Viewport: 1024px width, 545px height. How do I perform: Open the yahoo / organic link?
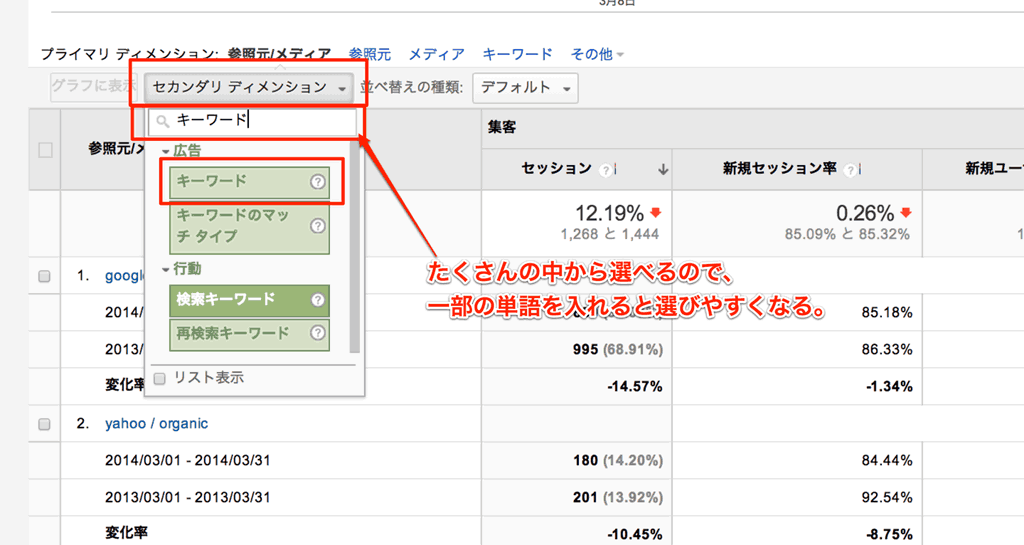click(156, 423)
